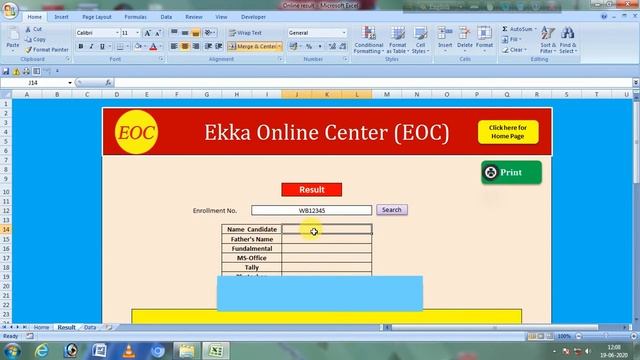The width and height of the screenshot is (640, 360).
Task: Open Sort & Filter menu
Action: pyautogui.click(x=548, y=40)
